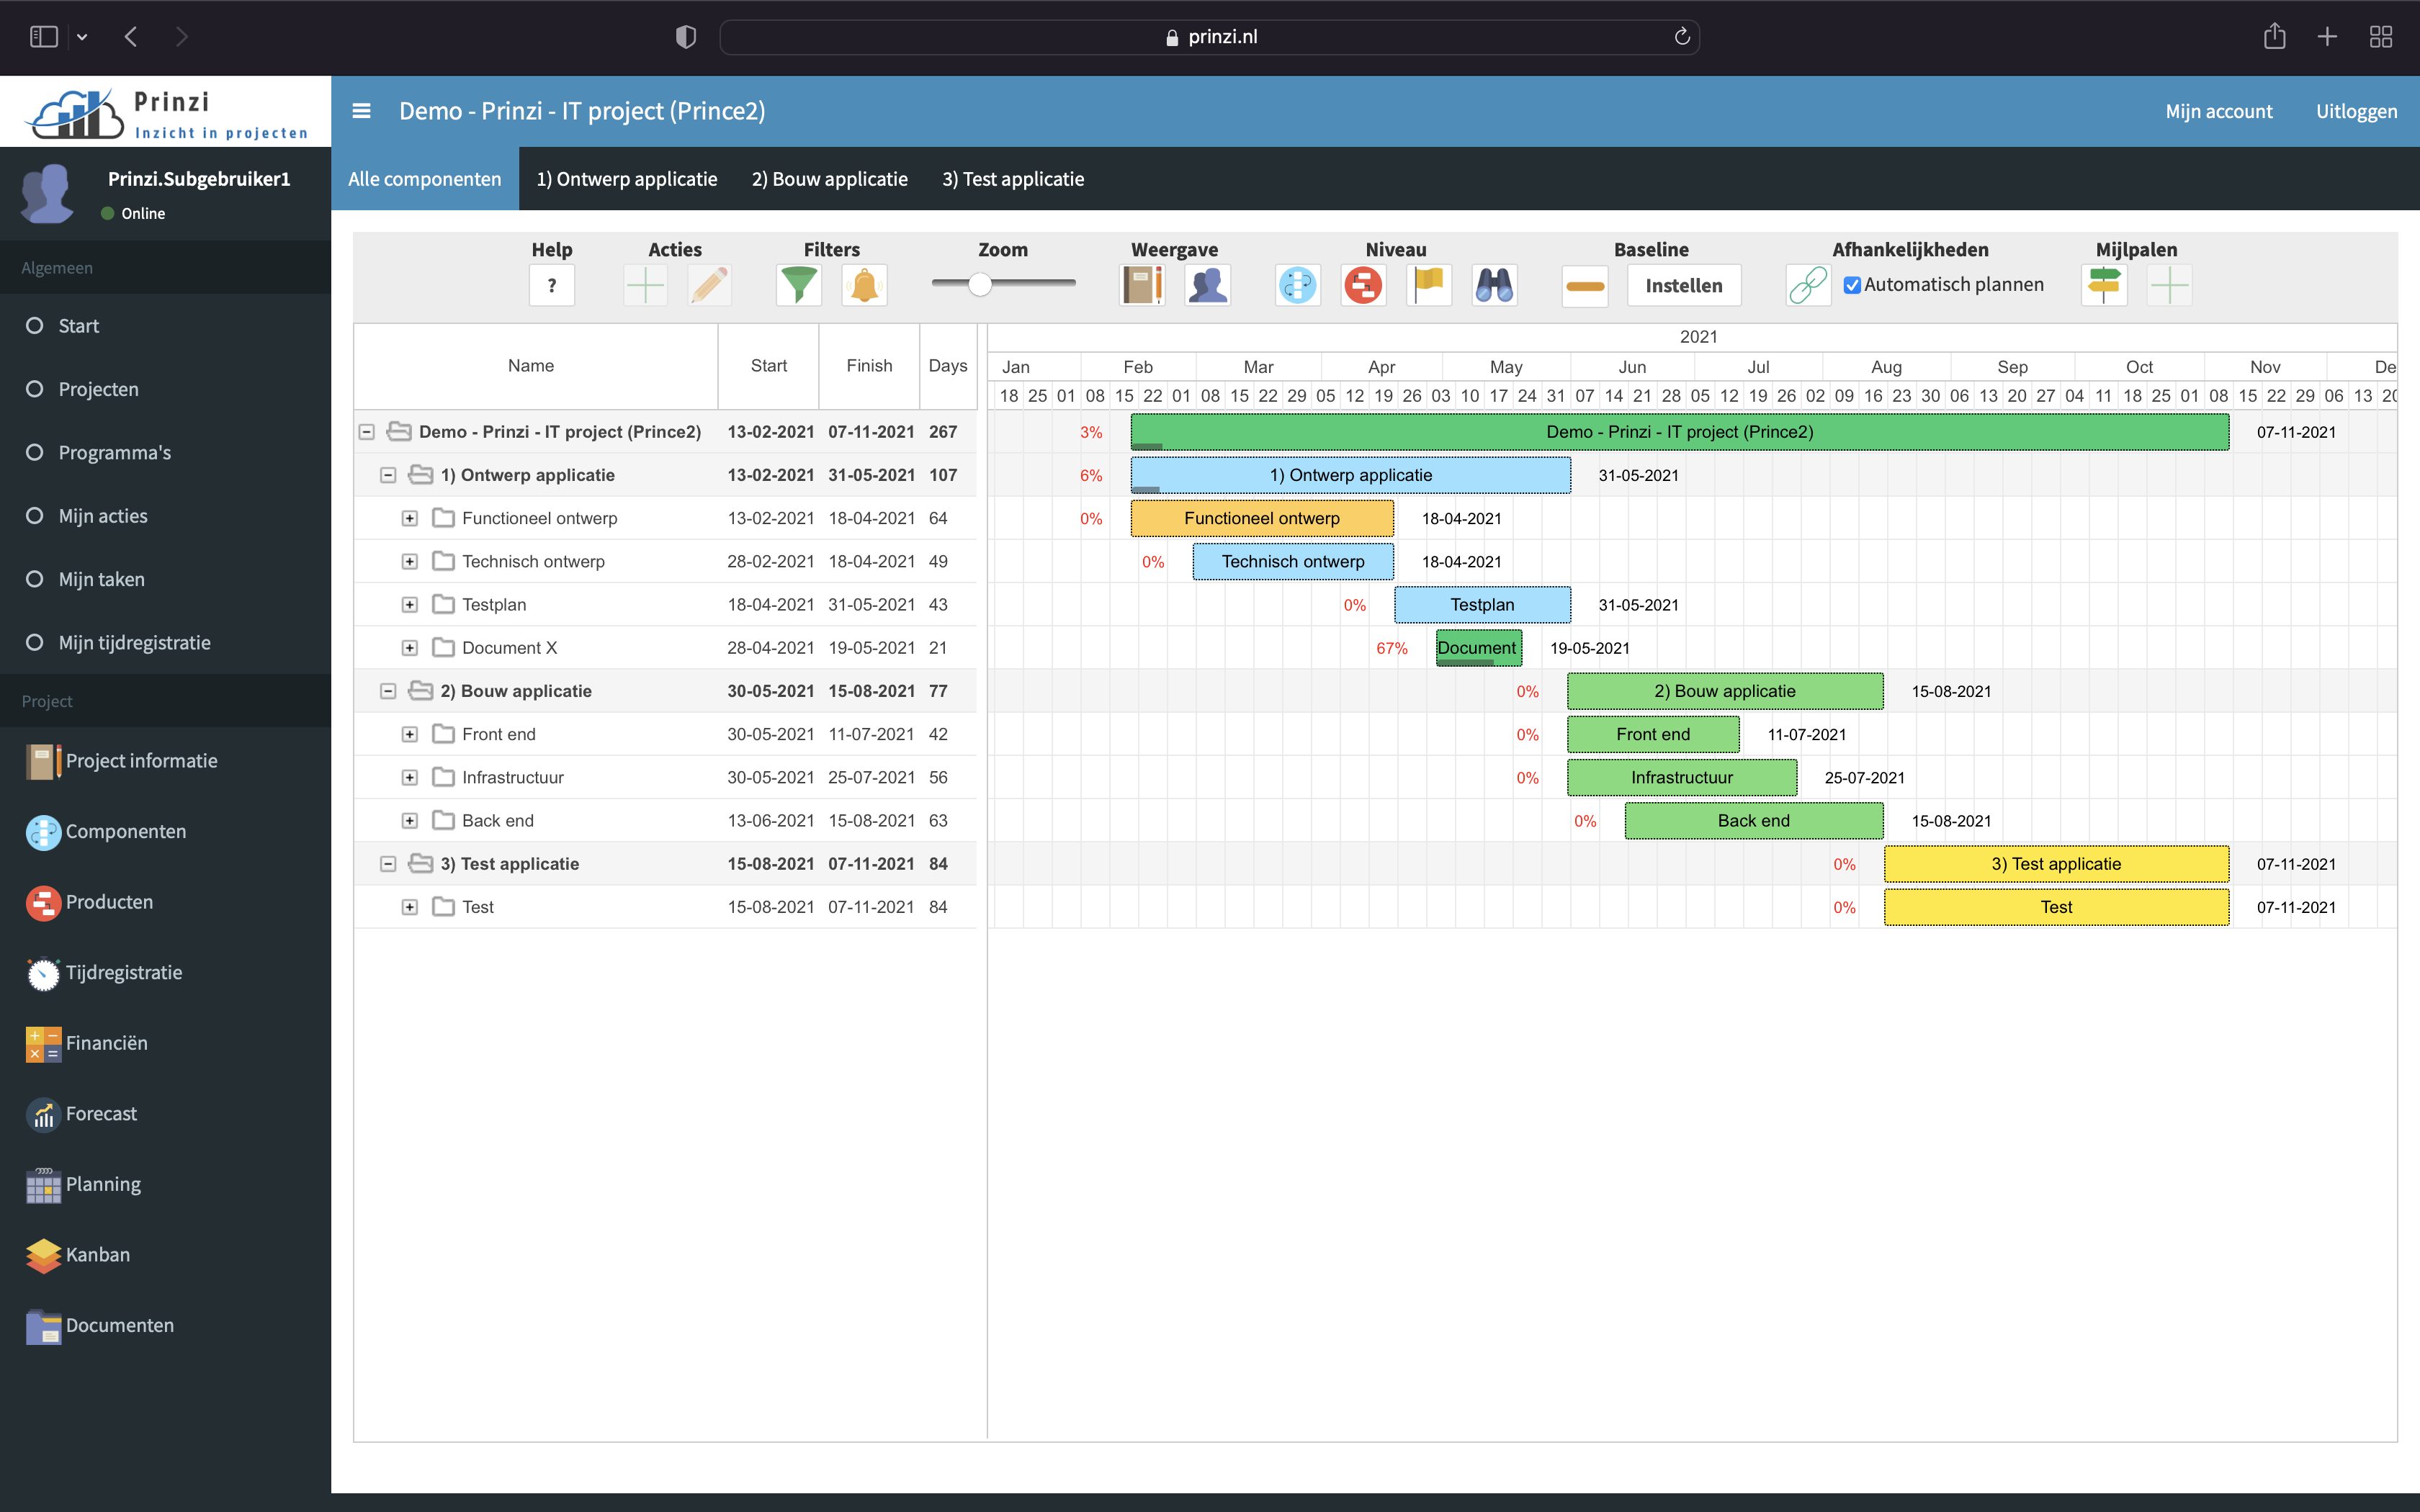Select the user Weergave icon
This screenshot has height=1512, width=2420.
point(1208,286)
